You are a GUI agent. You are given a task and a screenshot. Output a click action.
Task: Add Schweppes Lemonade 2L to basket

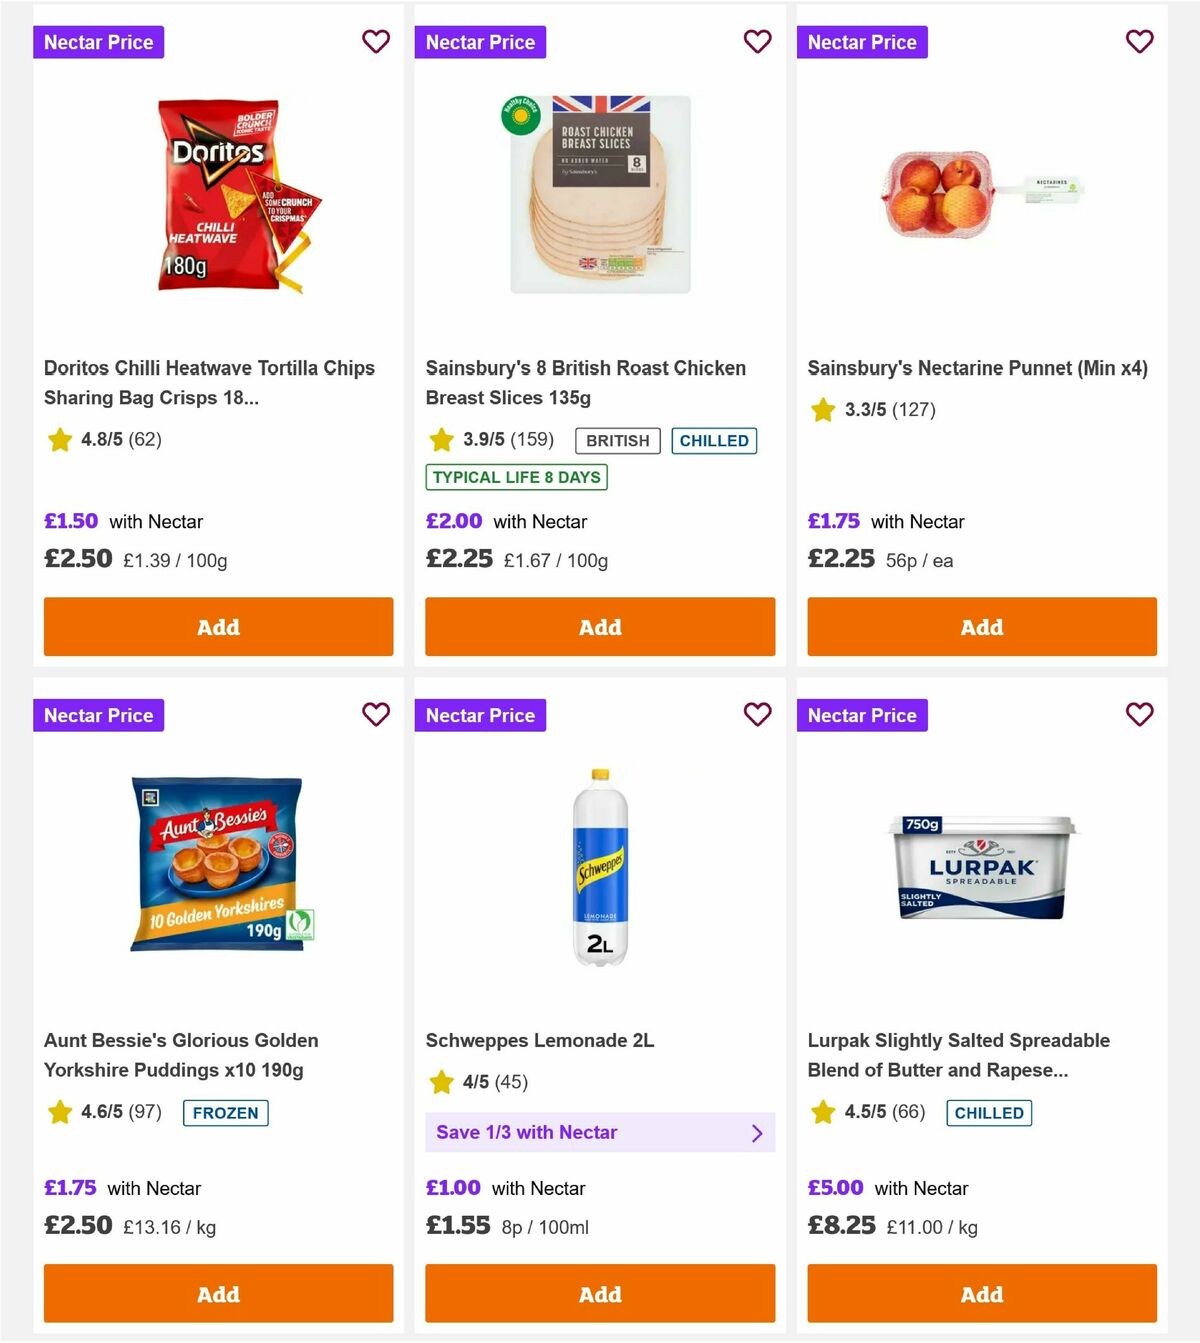pyautogui.click(x=600, y=1293)
